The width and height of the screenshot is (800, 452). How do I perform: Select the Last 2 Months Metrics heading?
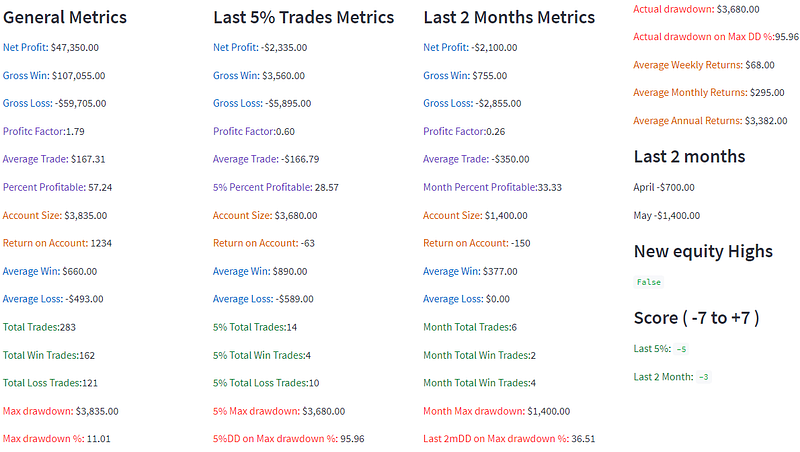(509, 17)
